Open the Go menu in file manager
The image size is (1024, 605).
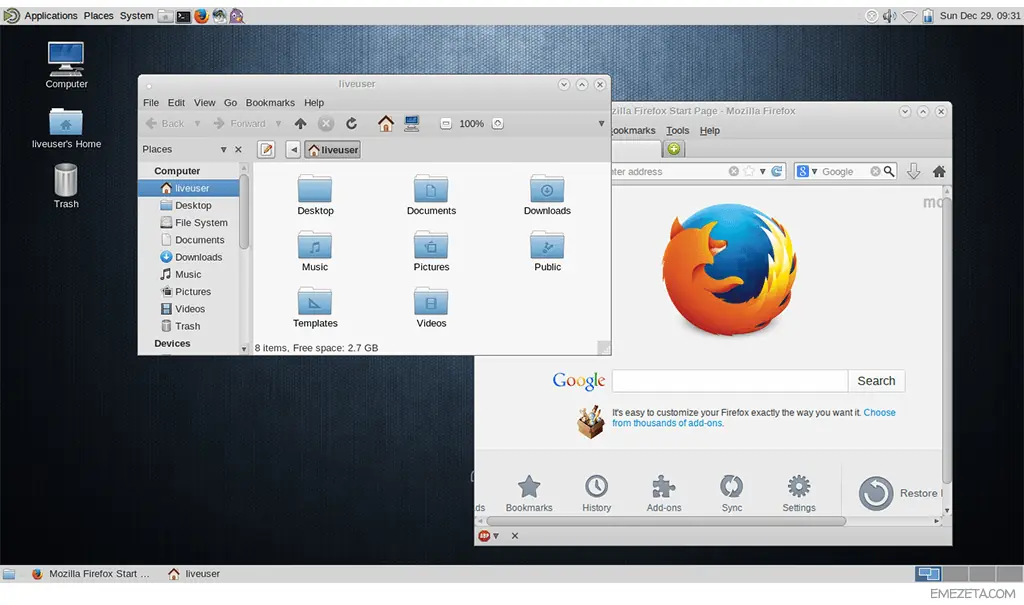[231, 103]
